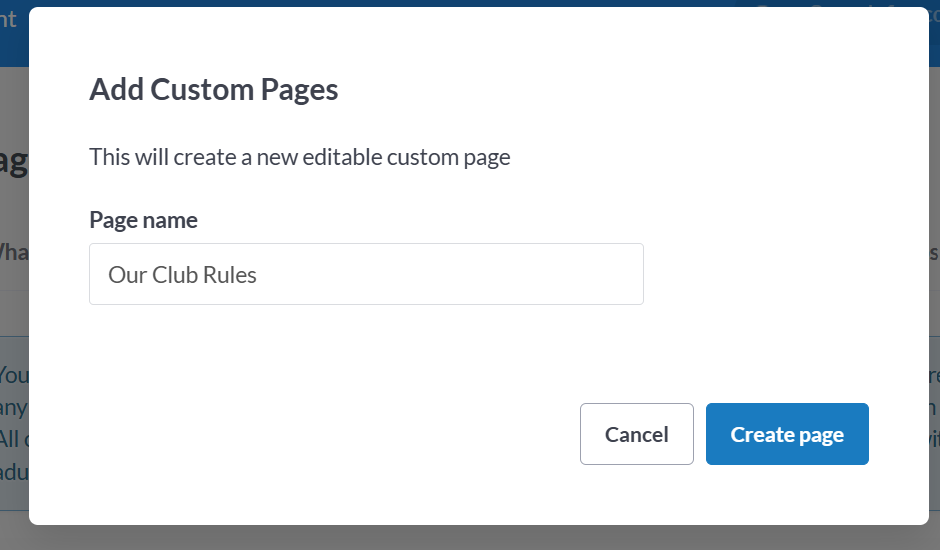The width and height of the screenshot is (940, 550).
Task: Click the dimmed area below the dialog
Action: 470,538
